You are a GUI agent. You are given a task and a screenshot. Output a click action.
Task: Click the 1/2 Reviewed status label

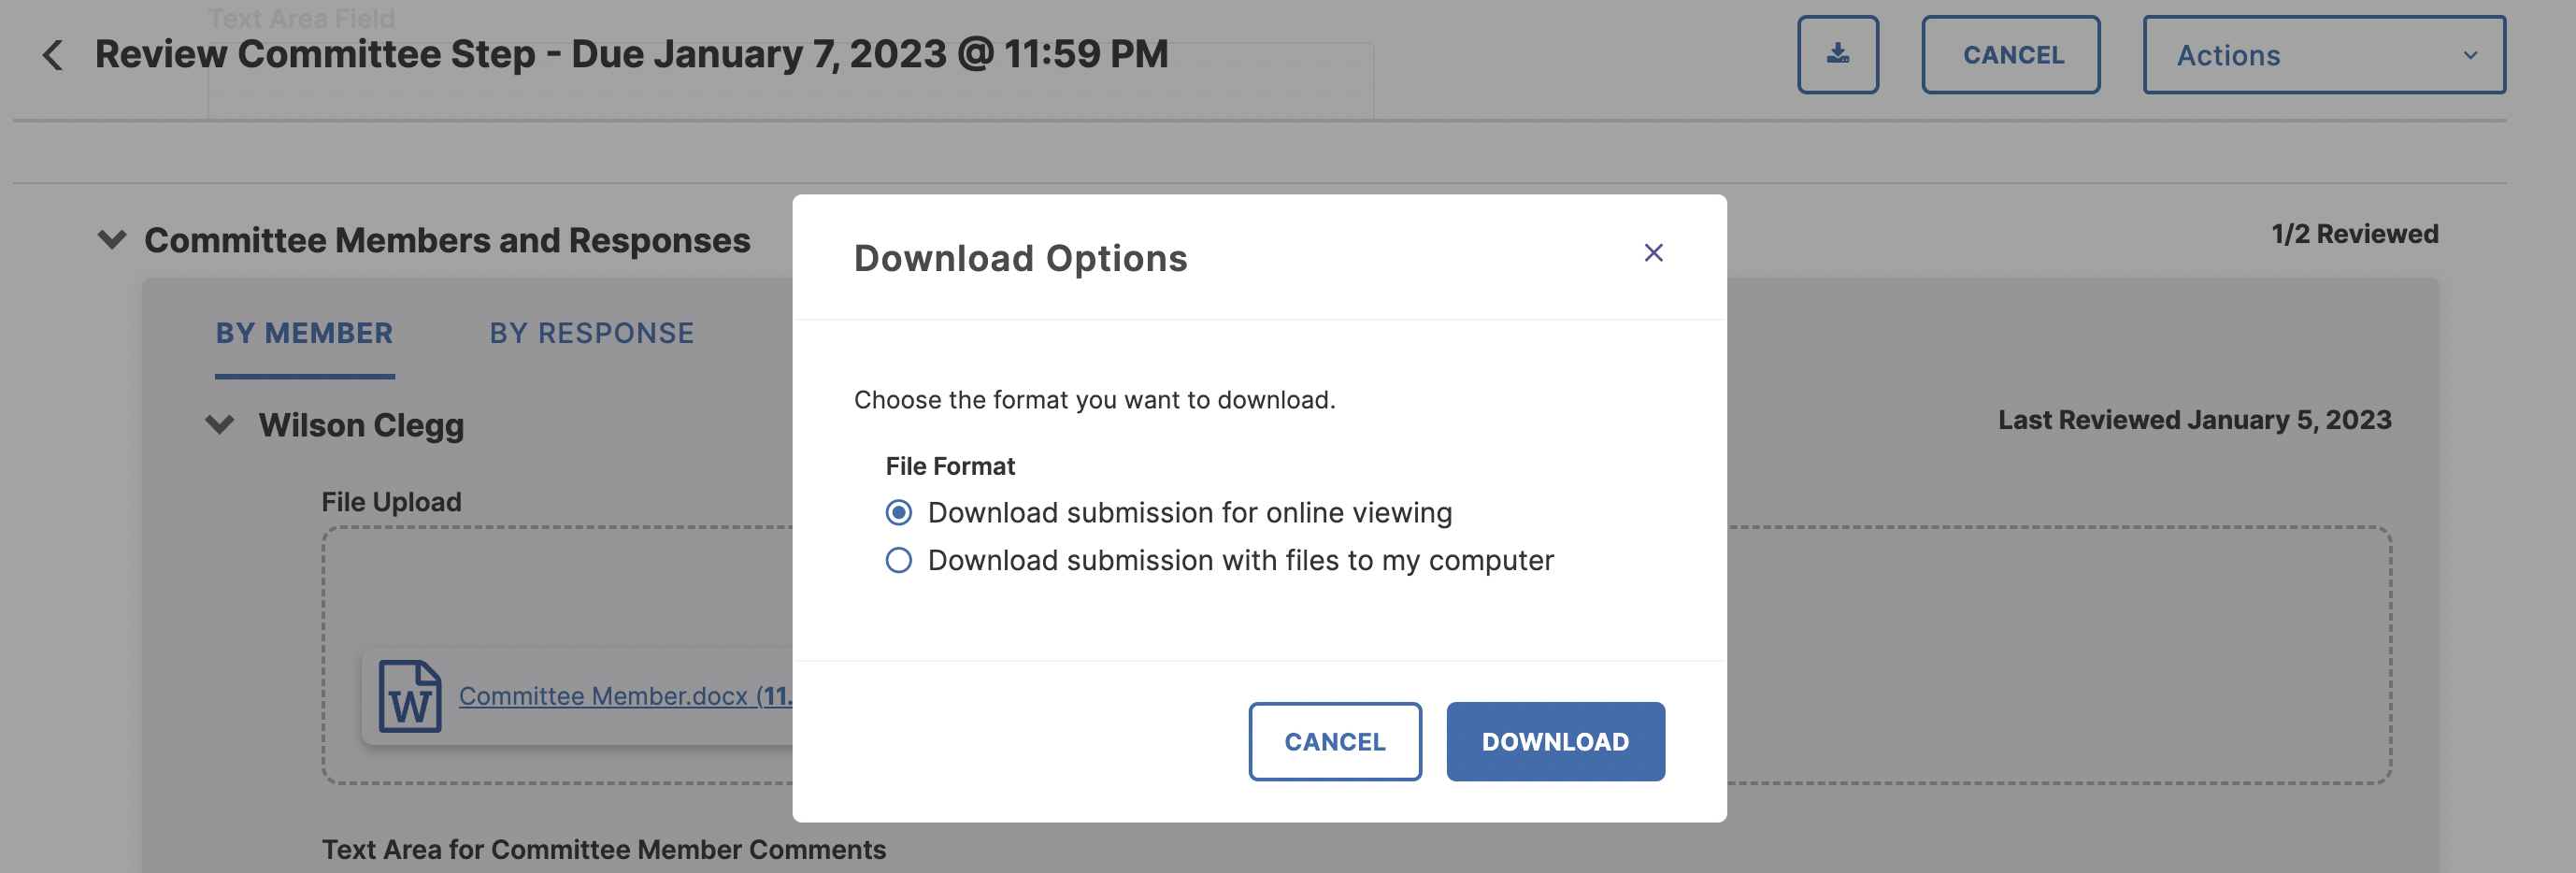point(2354,234)
